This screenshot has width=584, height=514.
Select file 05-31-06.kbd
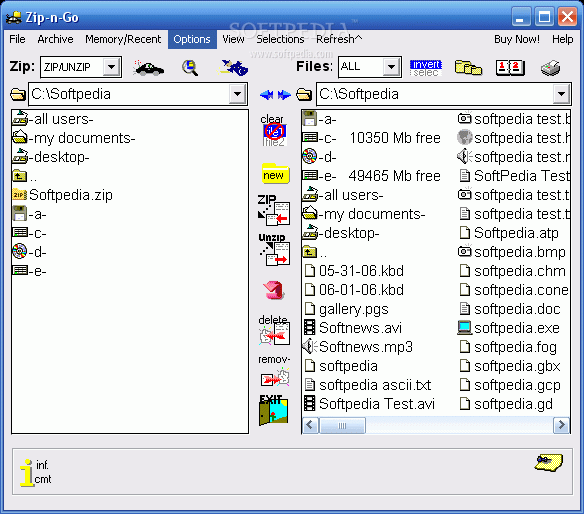coord(354,271)
